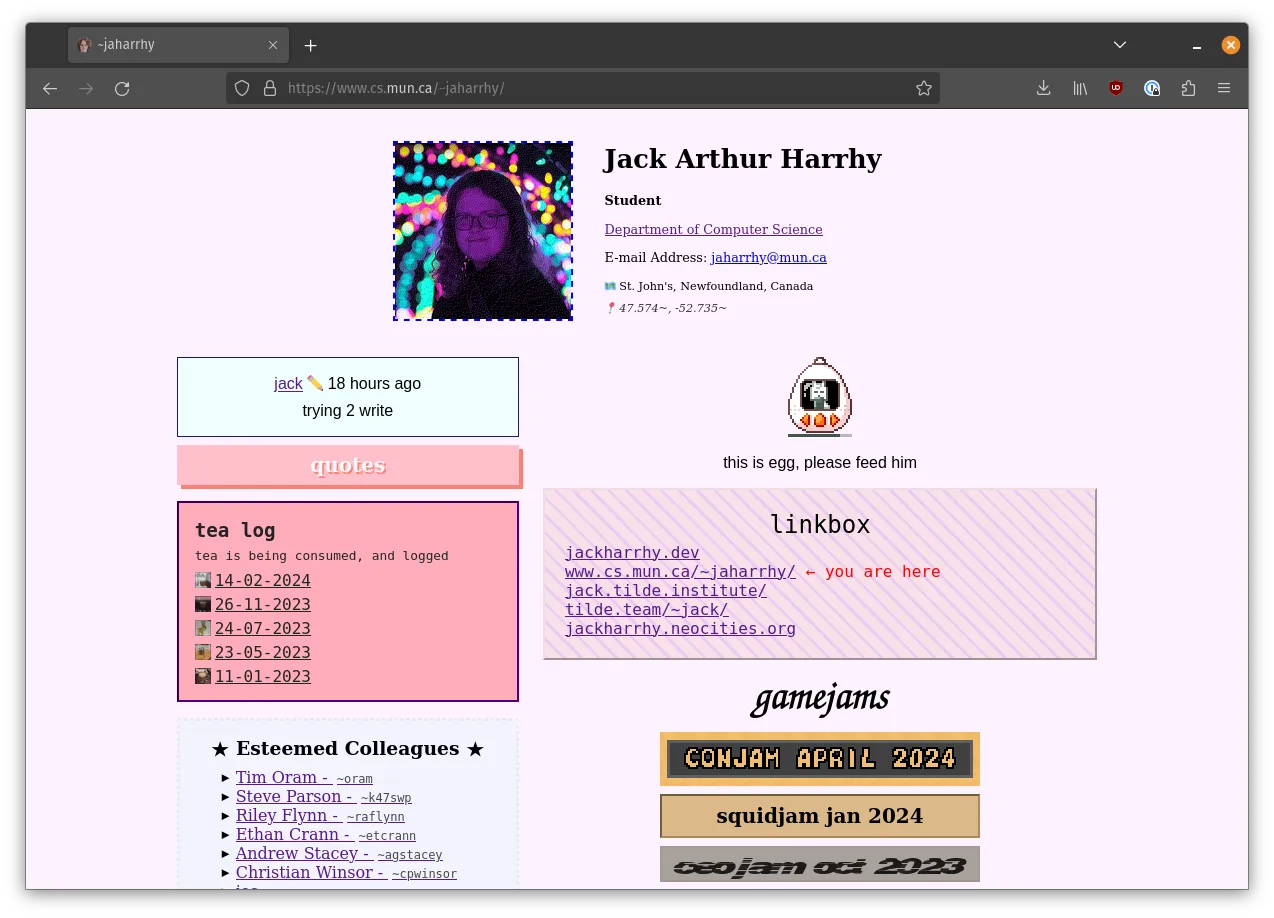Image resolution: width=1274 pixels, height=918 pixels.
Task: Open the Downloads panel icon
Action: point(1043,89)
